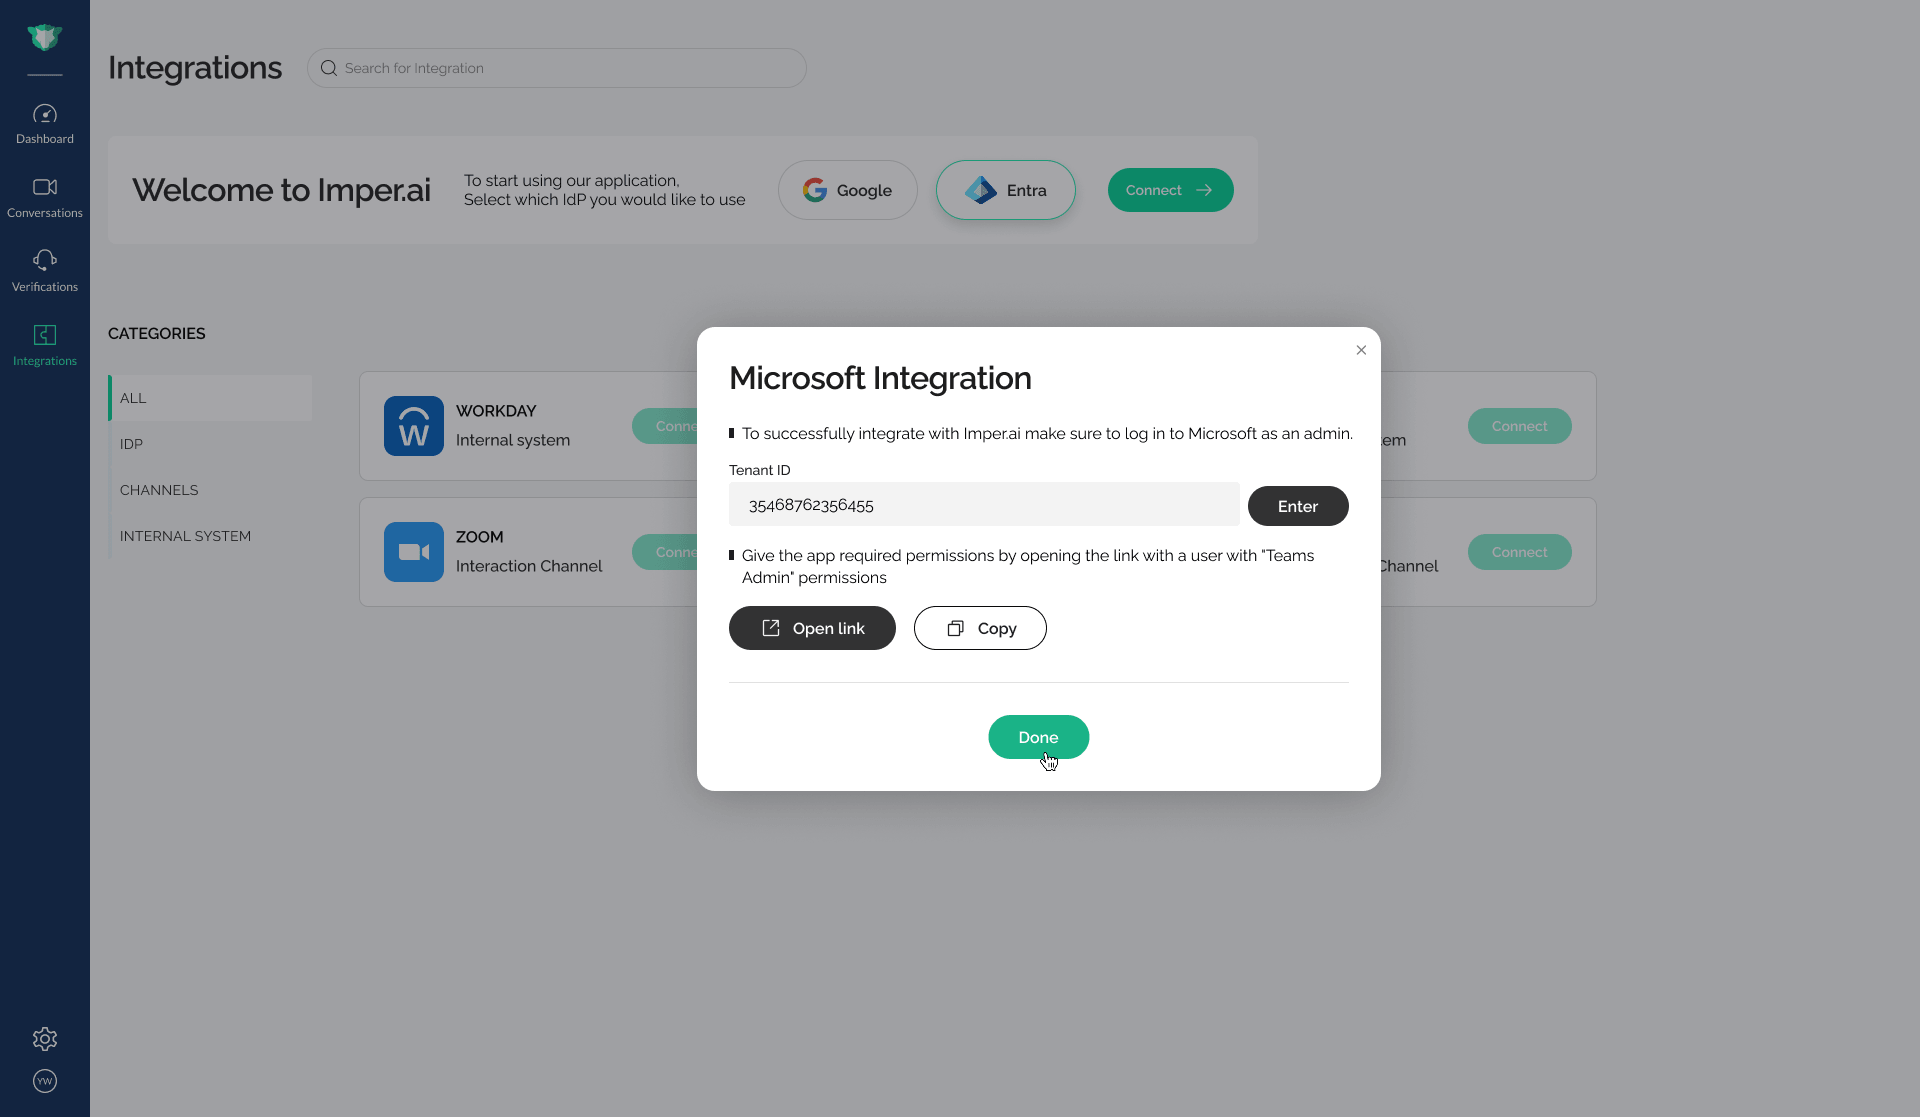
Task: Open Dashboard from the sidebar
Action: (x=44, y=122)
